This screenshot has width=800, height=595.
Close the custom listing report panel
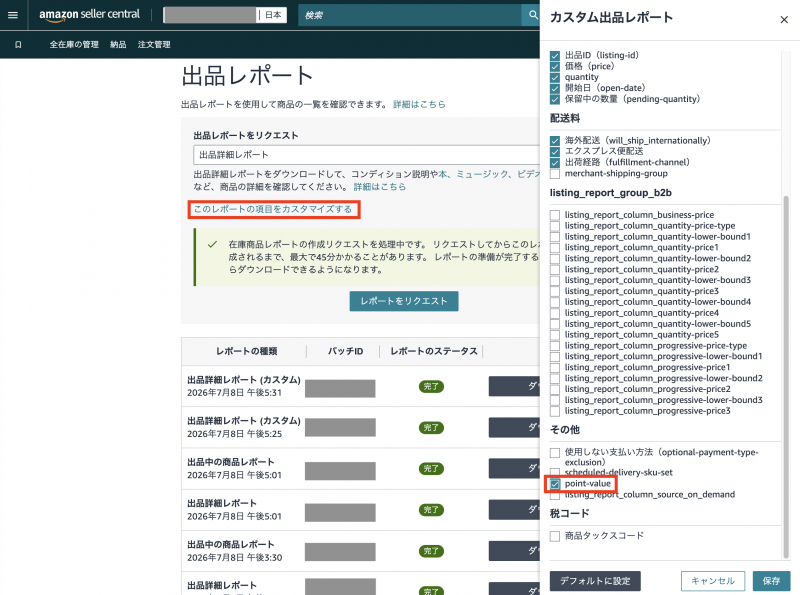[784, 20]
